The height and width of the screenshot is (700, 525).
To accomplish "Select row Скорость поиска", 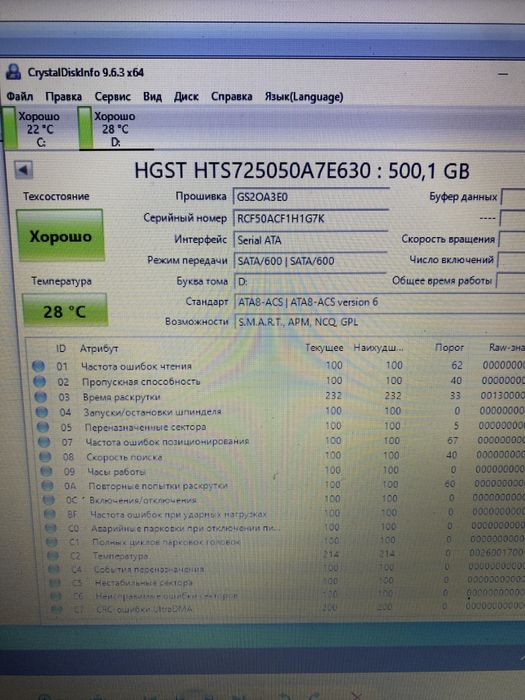I will point(282,456).
